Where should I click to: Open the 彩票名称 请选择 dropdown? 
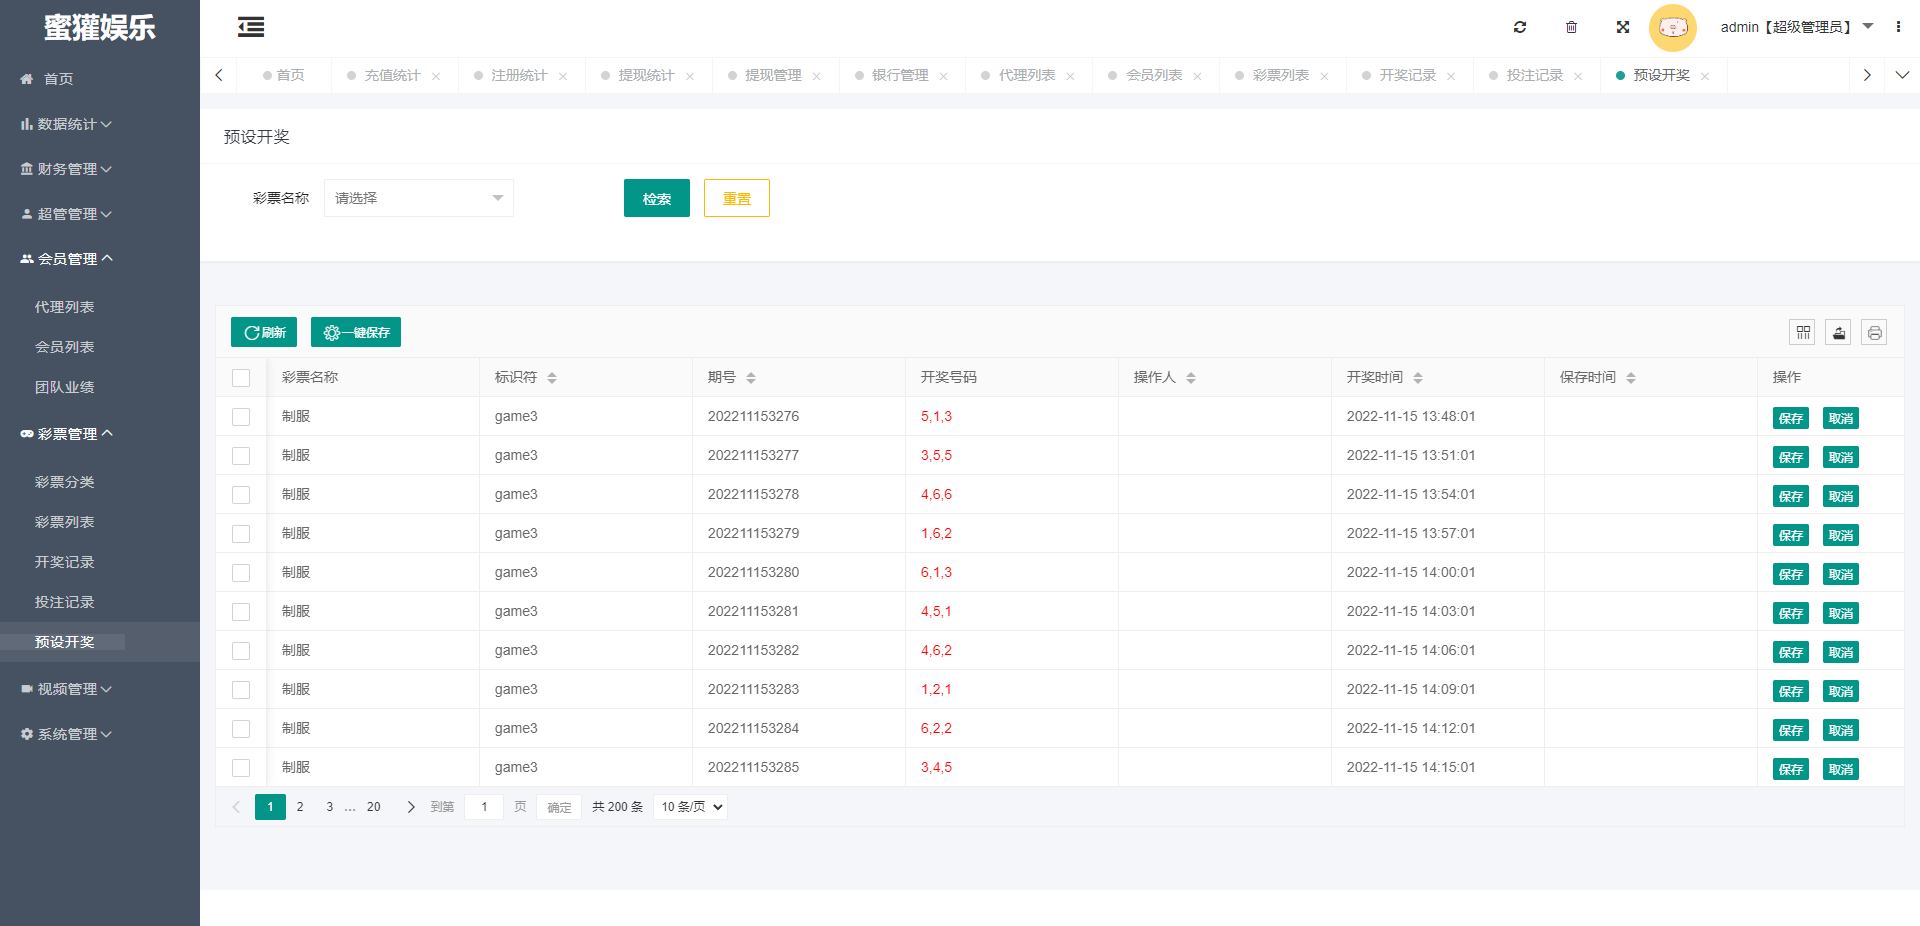click(418, 198)
